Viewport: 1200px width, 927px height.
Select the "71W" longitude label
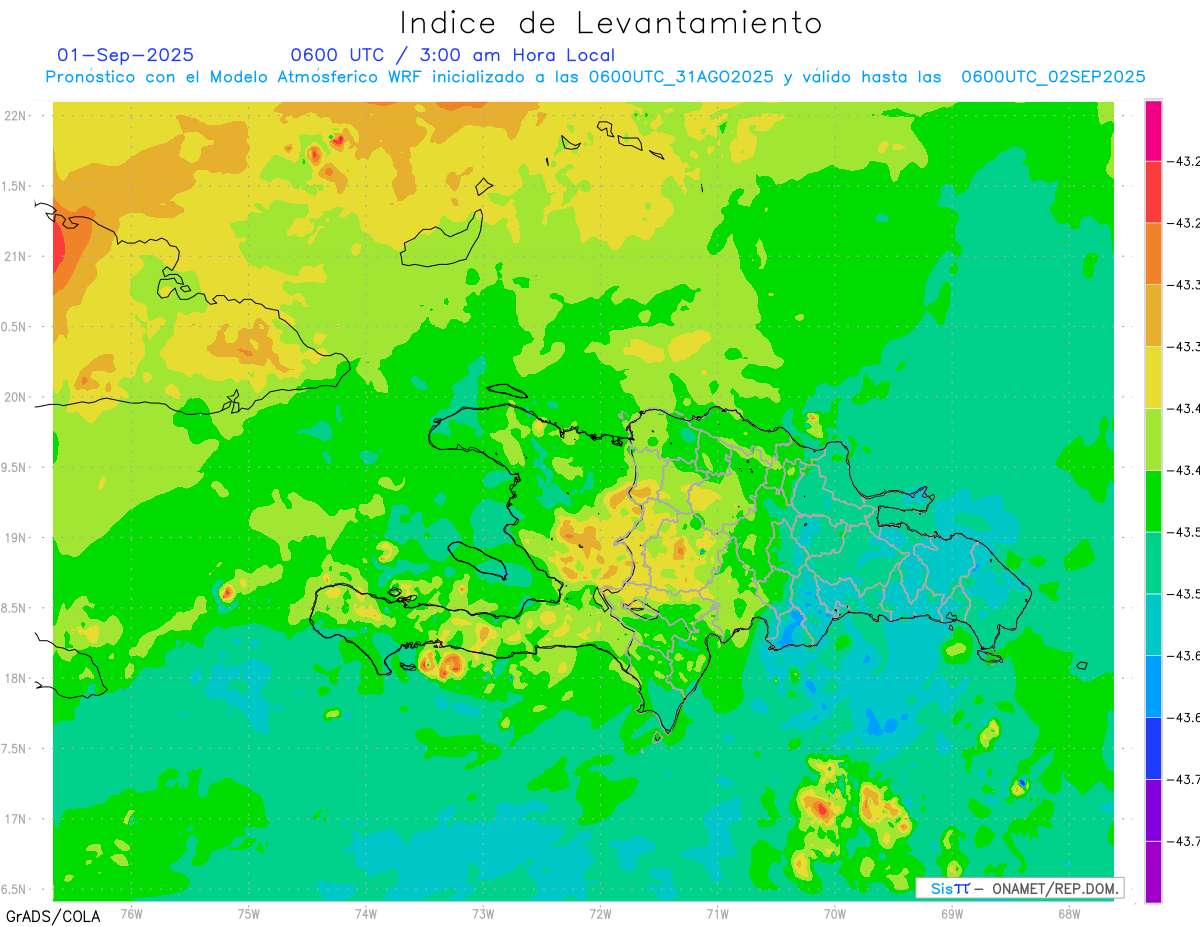click(x=717, y=913)
